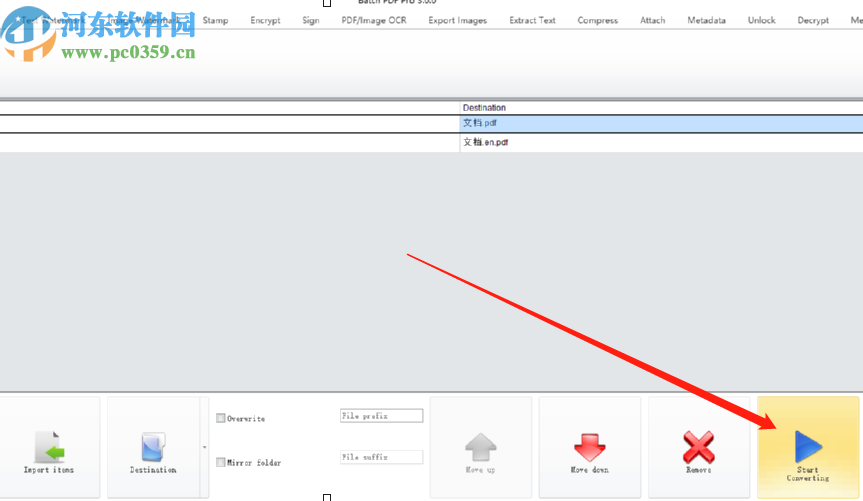Open the Export Images tab
863x501 pixels.
click(458, 20)
